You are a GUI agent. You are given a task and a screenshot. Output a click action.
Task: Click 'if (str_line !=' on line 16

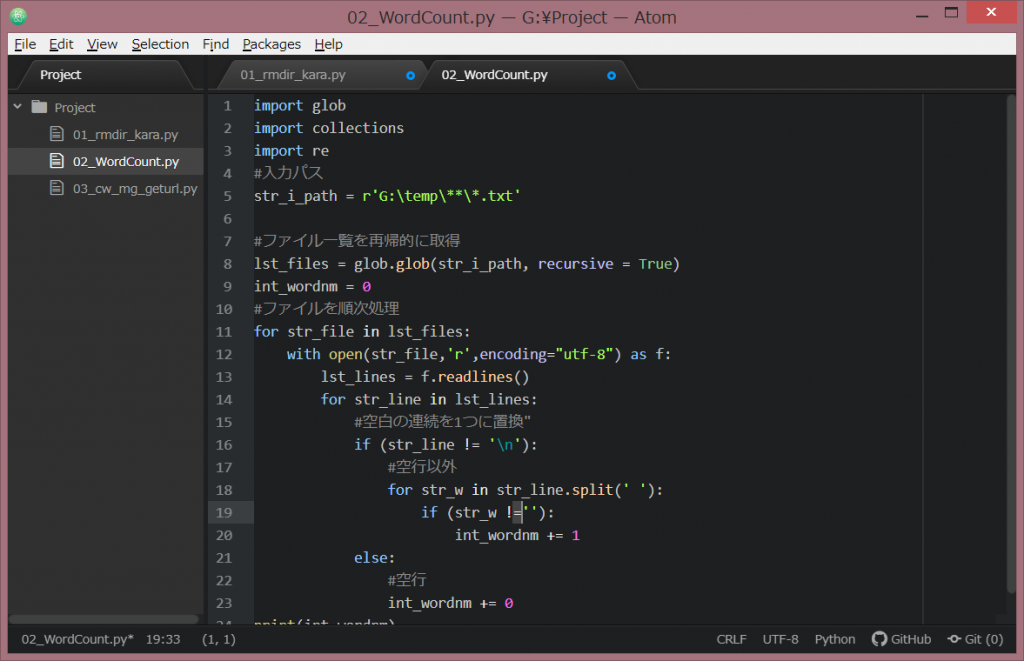coord(417,445)
